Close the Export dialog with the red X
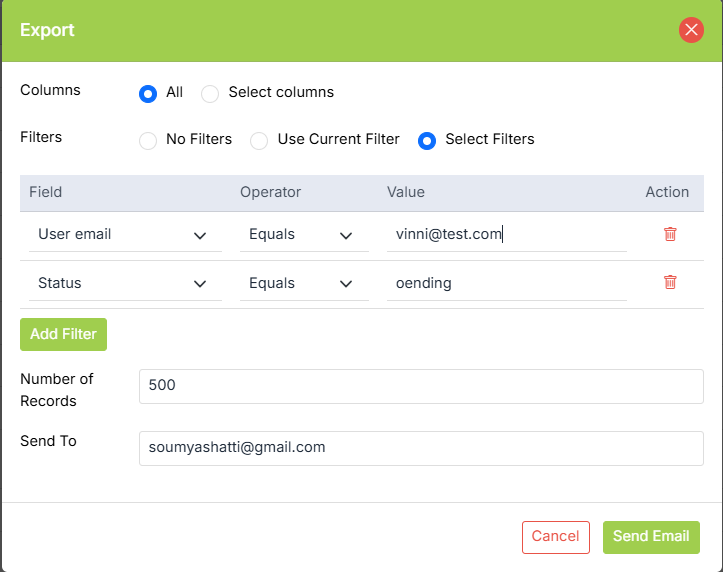Screen dimensions: 723x572 [x=691, y=30]
